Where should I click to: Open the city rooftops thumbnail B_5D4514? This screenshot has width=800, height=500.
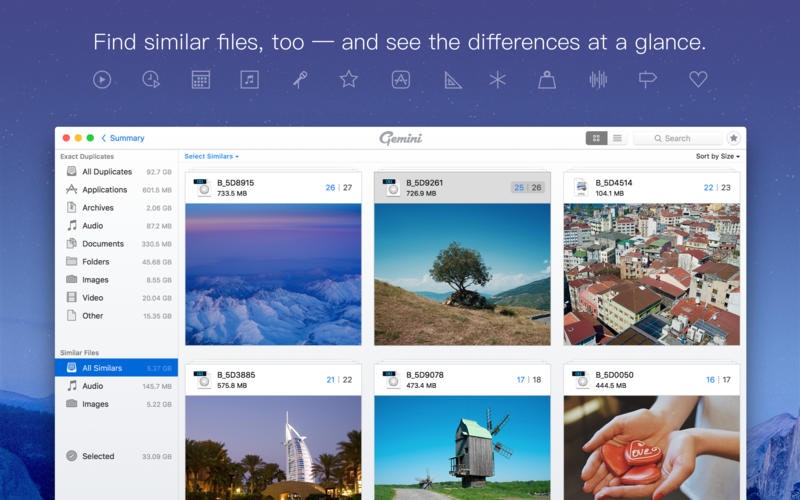pos(652,274)
